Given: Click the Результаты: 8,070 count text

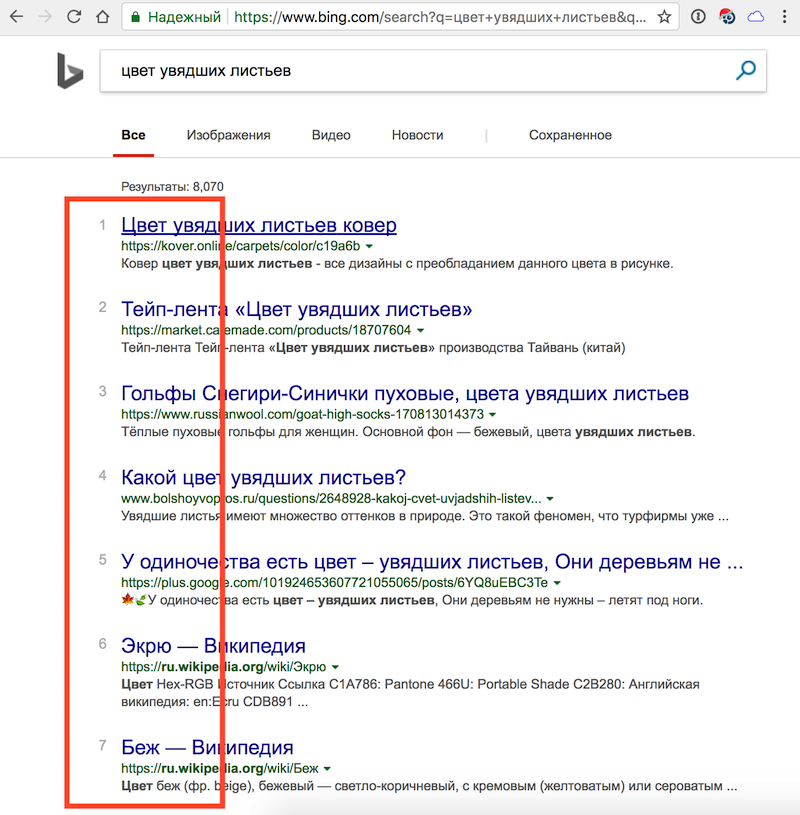Looking at the screenshot, I should tap(173, 187).
